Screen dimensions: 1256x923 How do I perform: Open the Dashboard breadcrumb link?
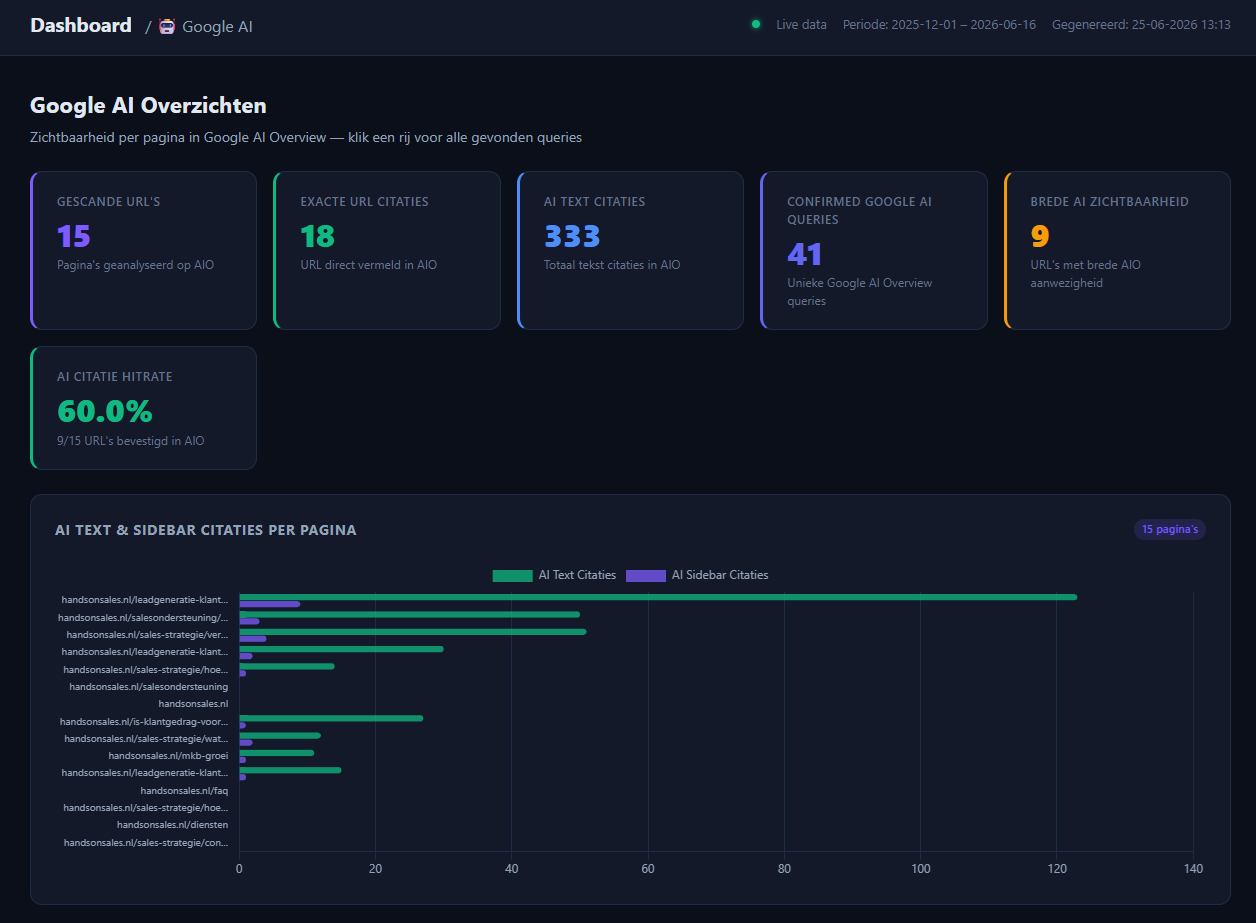click(x=81, y=25)
